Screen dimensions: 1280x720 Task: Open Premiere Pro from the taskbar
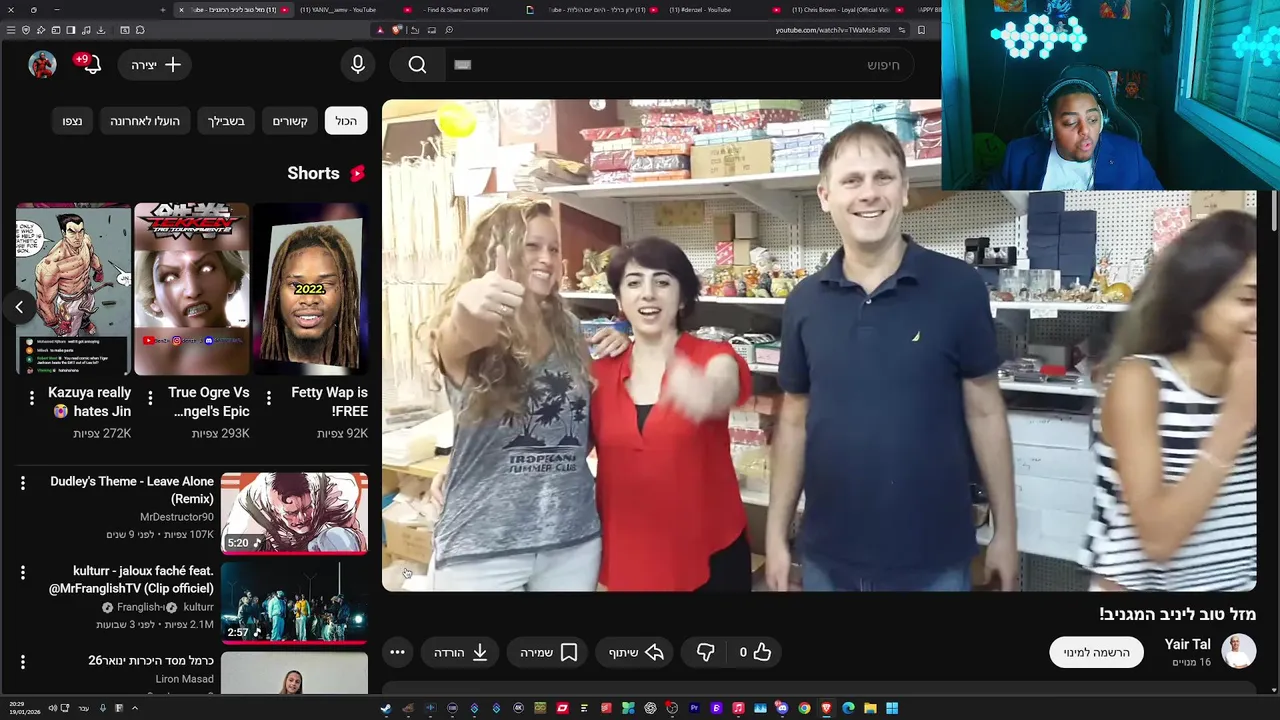694,708
